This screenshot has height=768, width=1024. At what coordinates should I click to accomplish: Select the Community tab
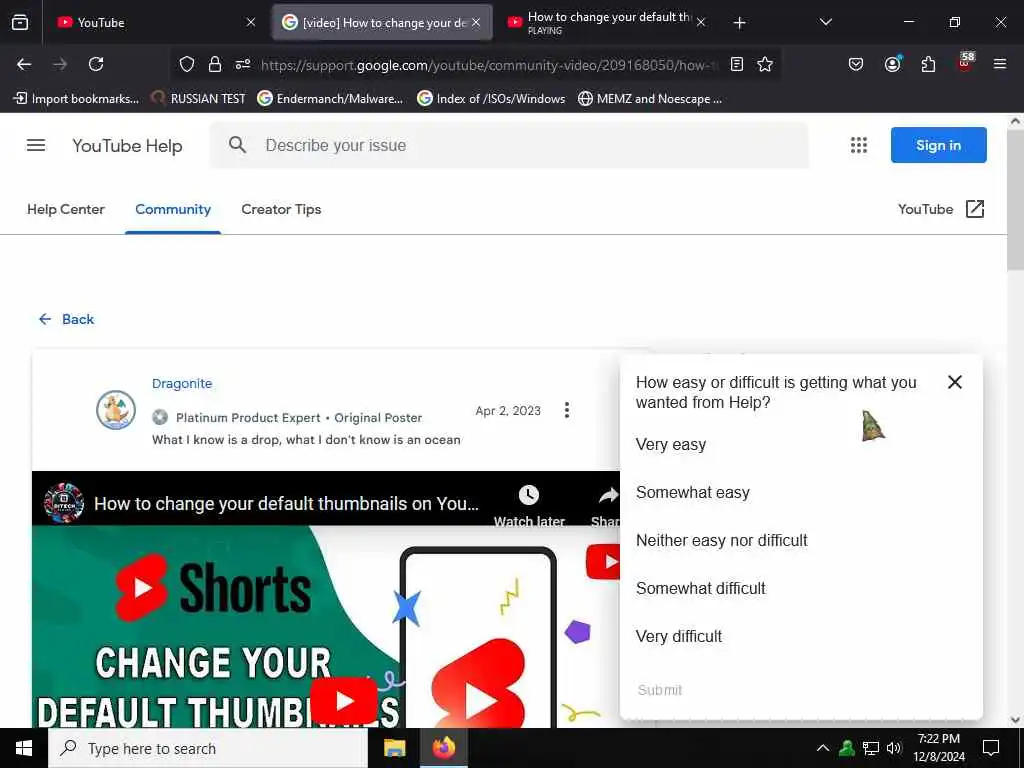[173, 209]
